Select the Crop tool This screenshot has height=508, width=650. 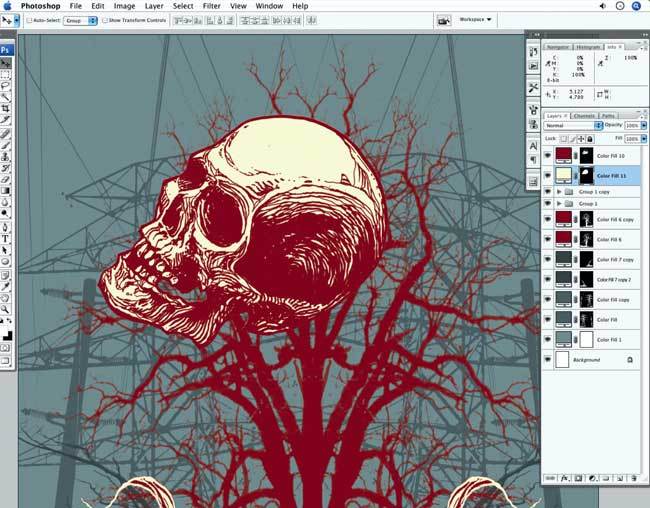(x=6, y=108)
